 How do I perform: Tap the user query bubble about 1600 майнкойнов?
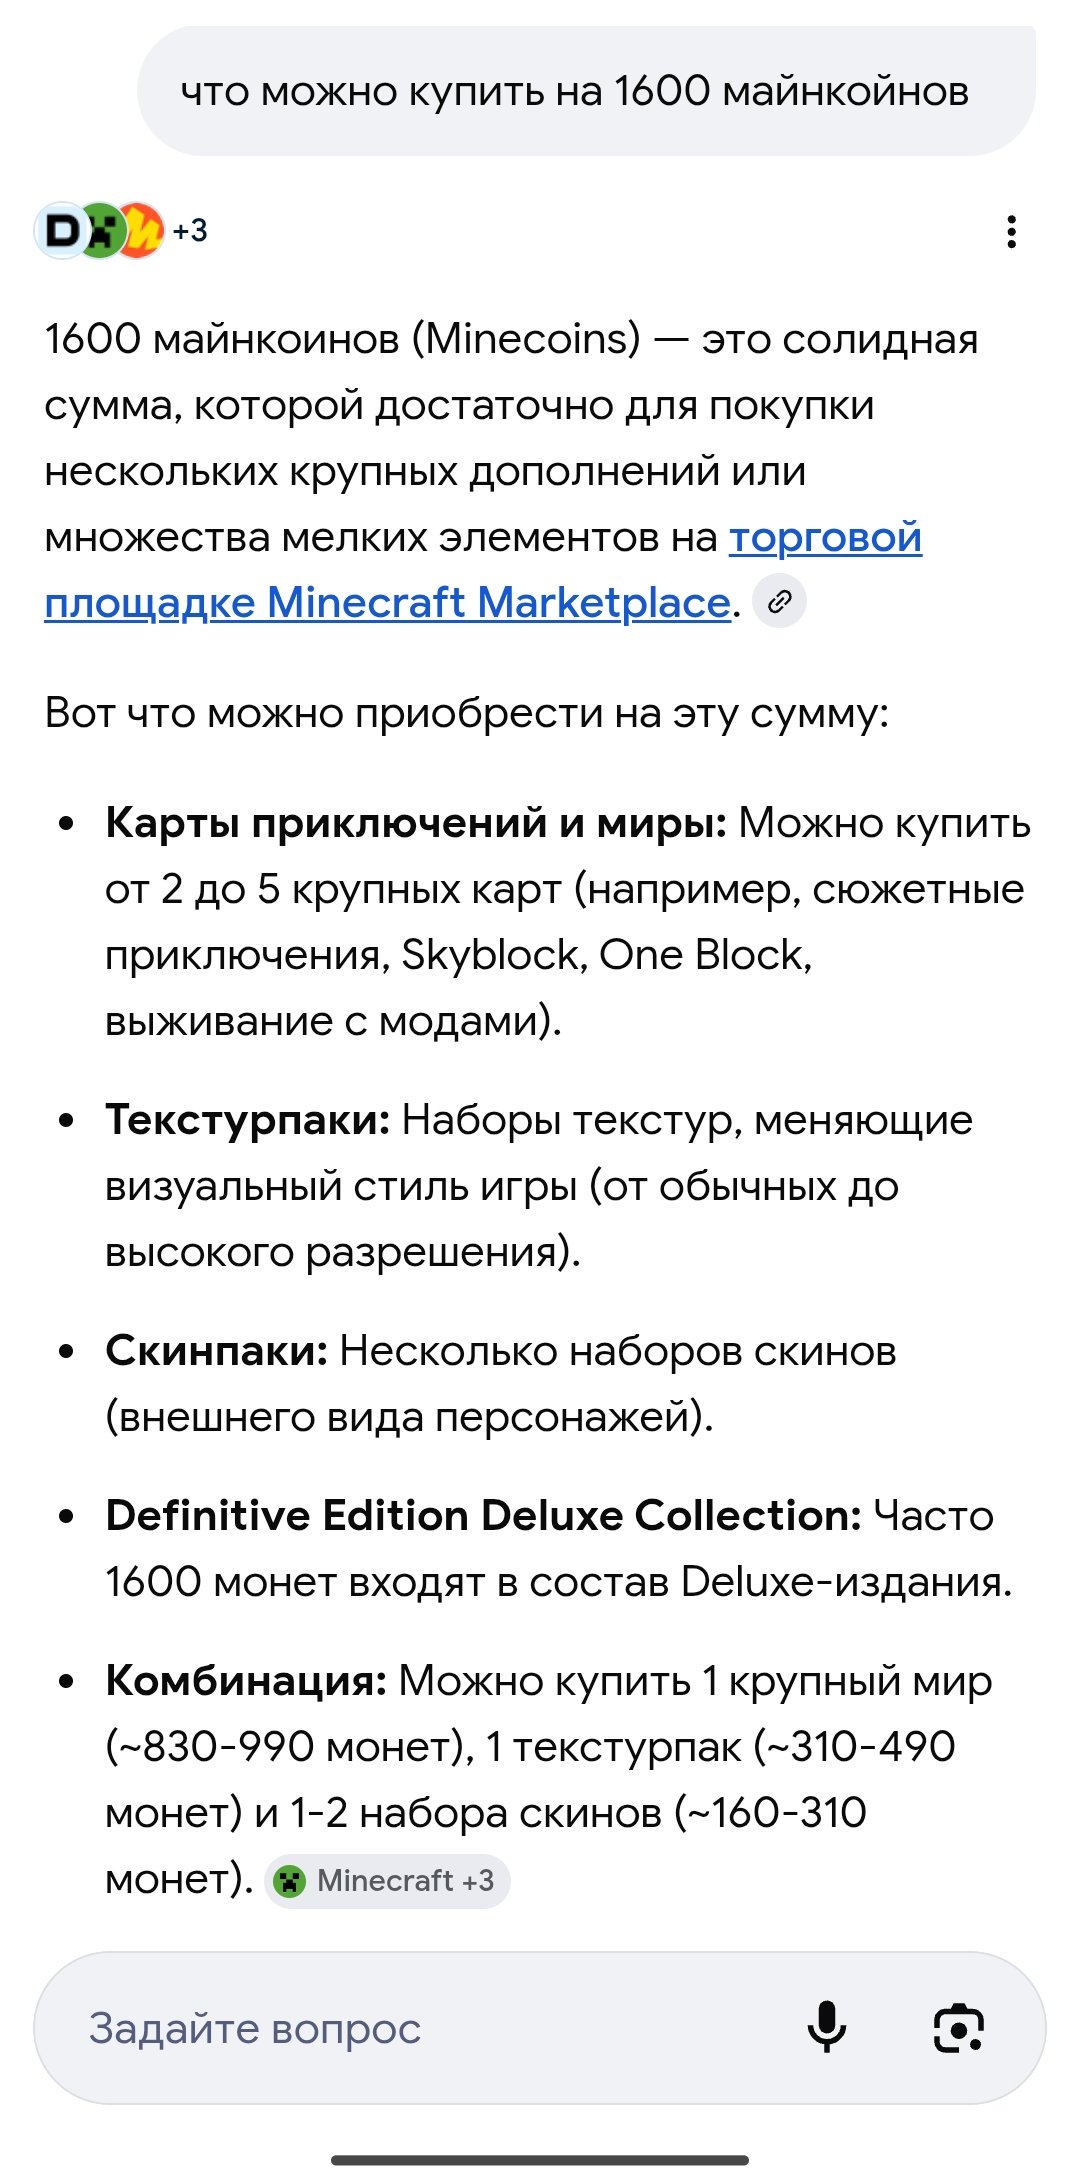[x=586, y=91]
